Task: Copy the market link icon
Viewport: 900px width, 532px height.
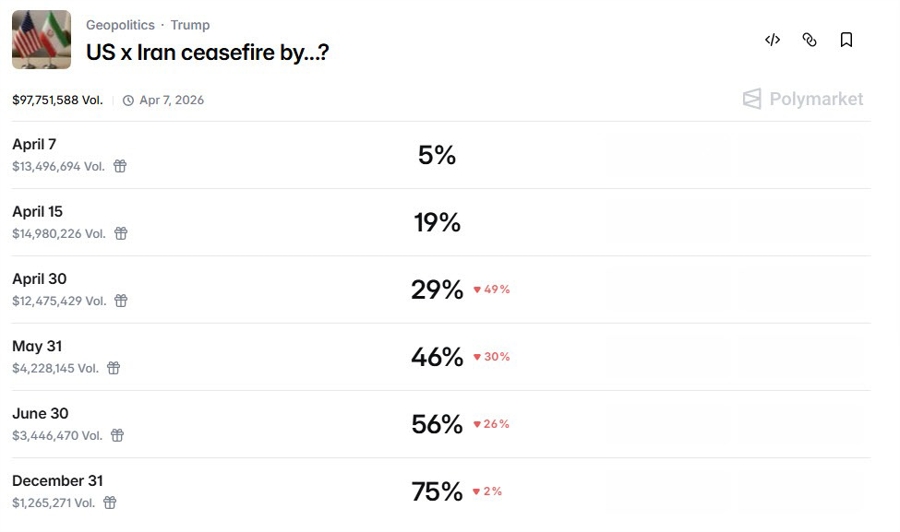Action: tap(809, 40)
